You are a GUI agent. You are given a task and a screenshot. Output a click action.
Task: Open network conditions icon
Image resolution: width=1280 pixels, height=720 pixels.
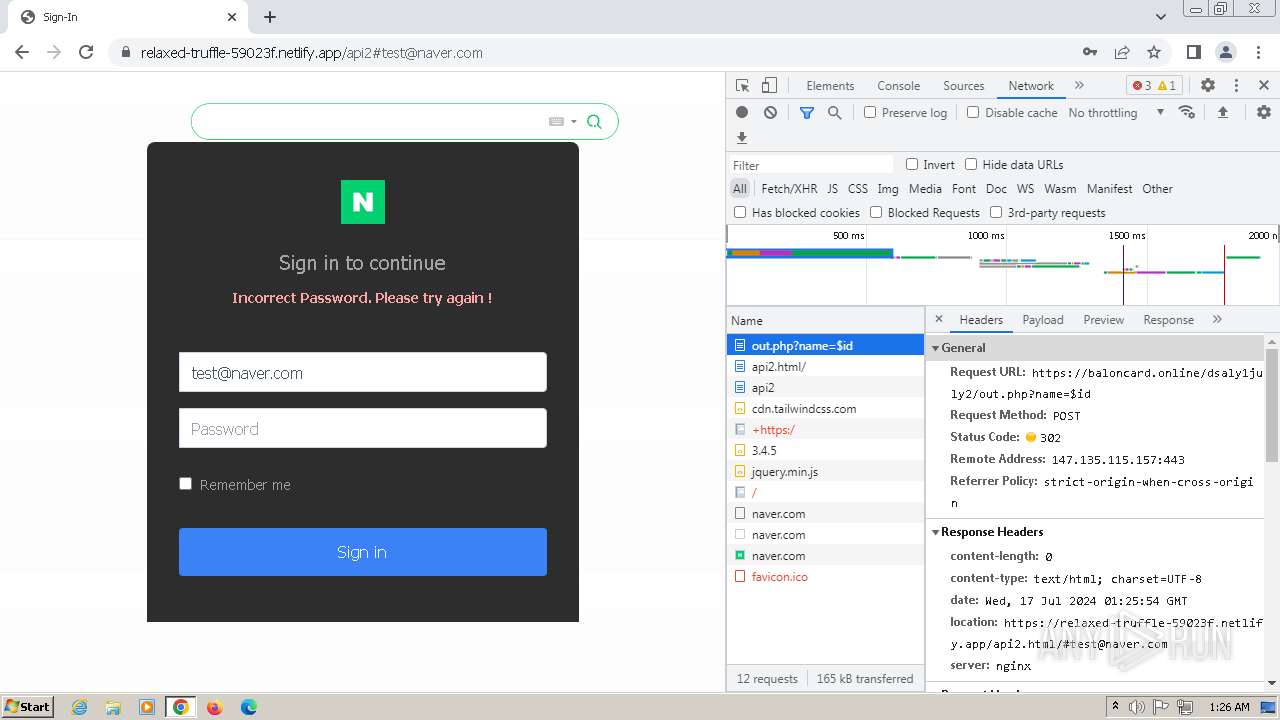1187,112
